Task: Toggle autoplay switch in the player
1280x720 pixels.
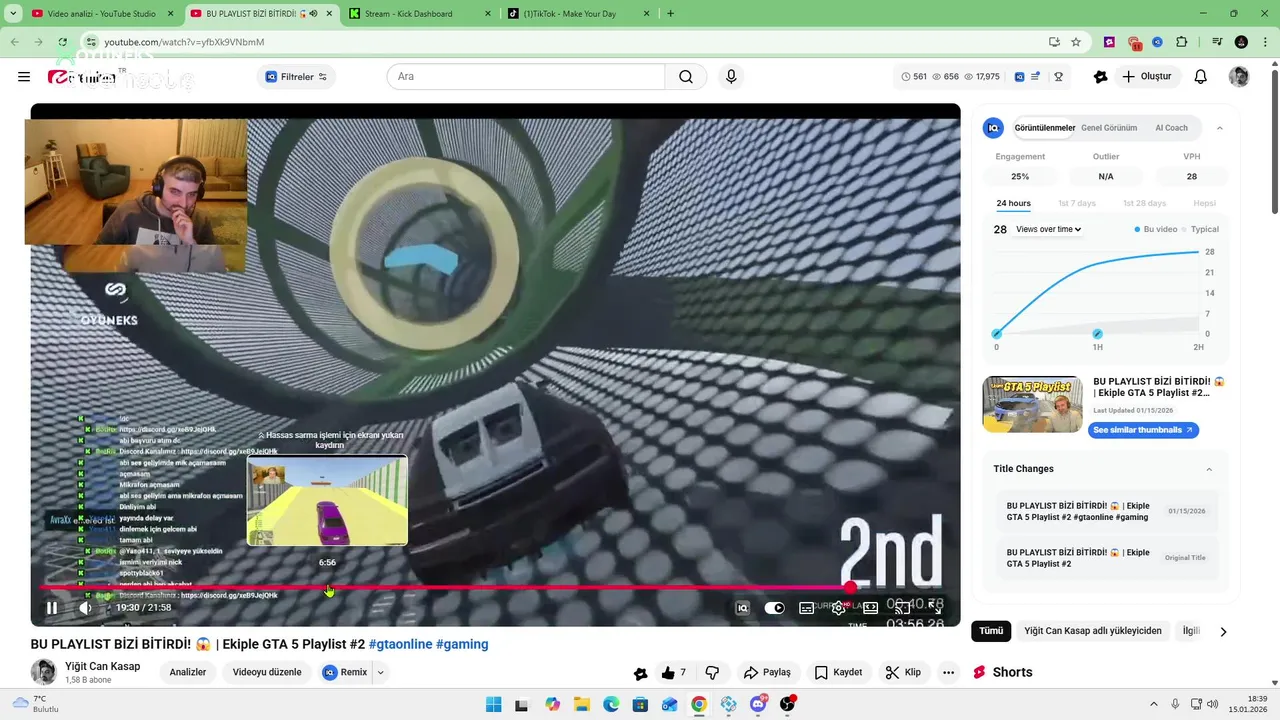Action: click(775, 608)
